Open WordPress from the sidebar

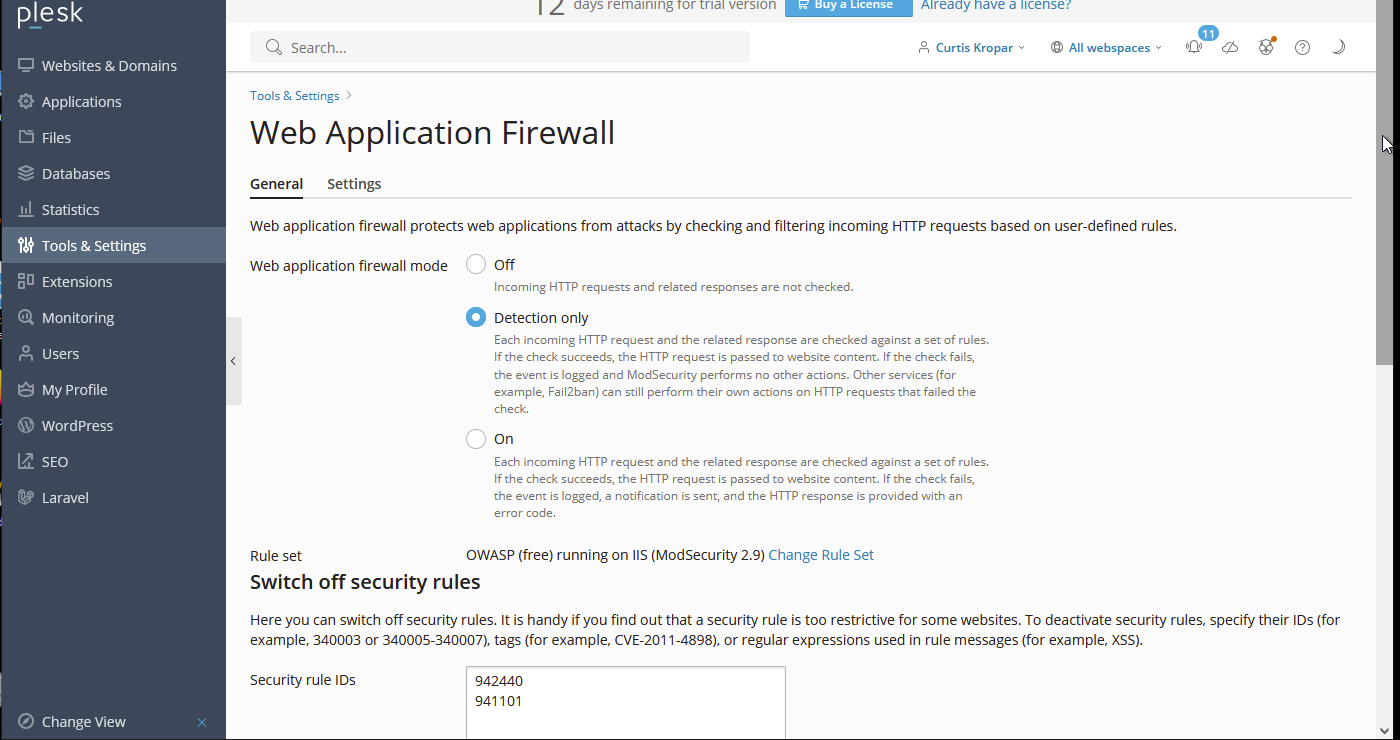tap(77, 425)
